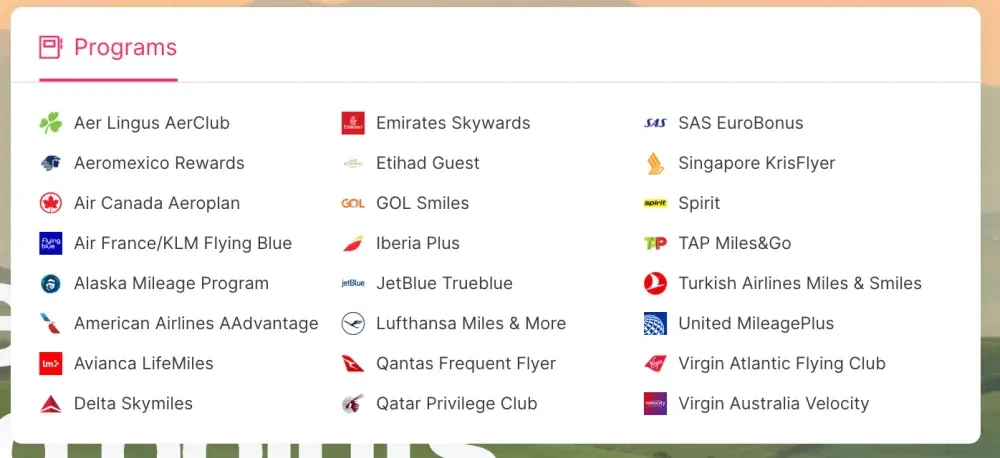Click the Programs tab icon

50,47
